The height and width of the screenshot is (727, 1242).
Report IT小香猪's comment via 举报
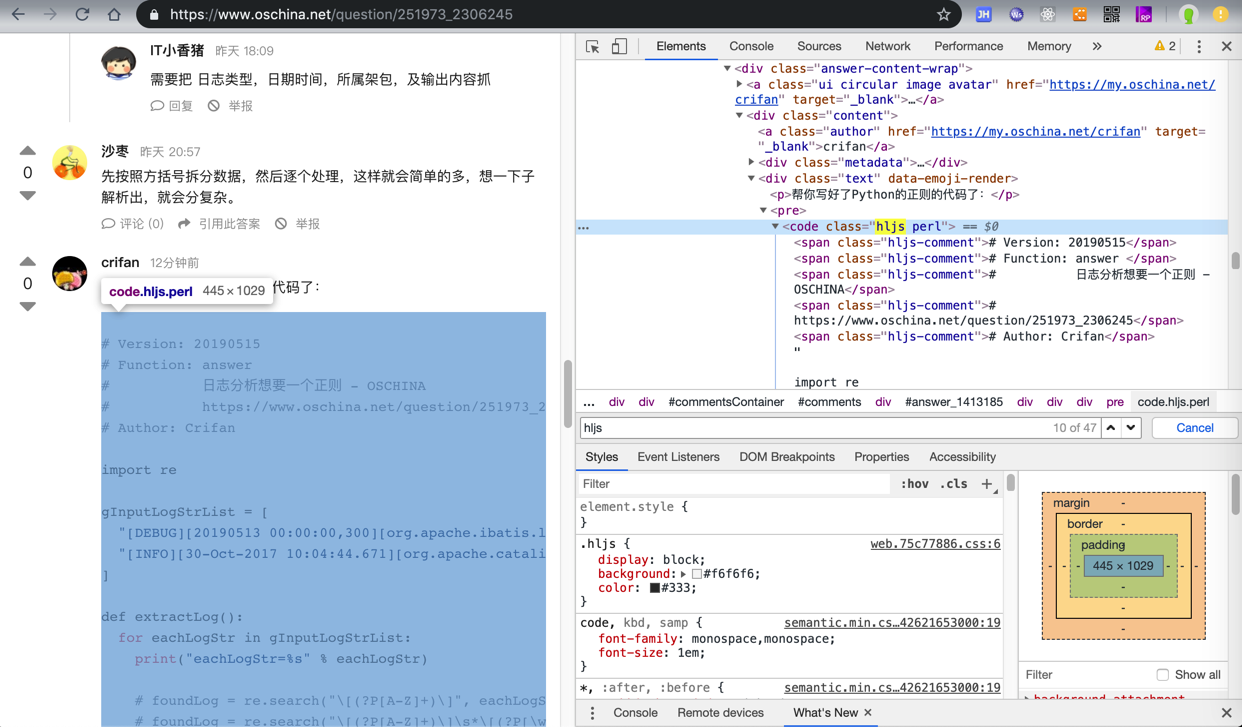click(x=231, y=106)
